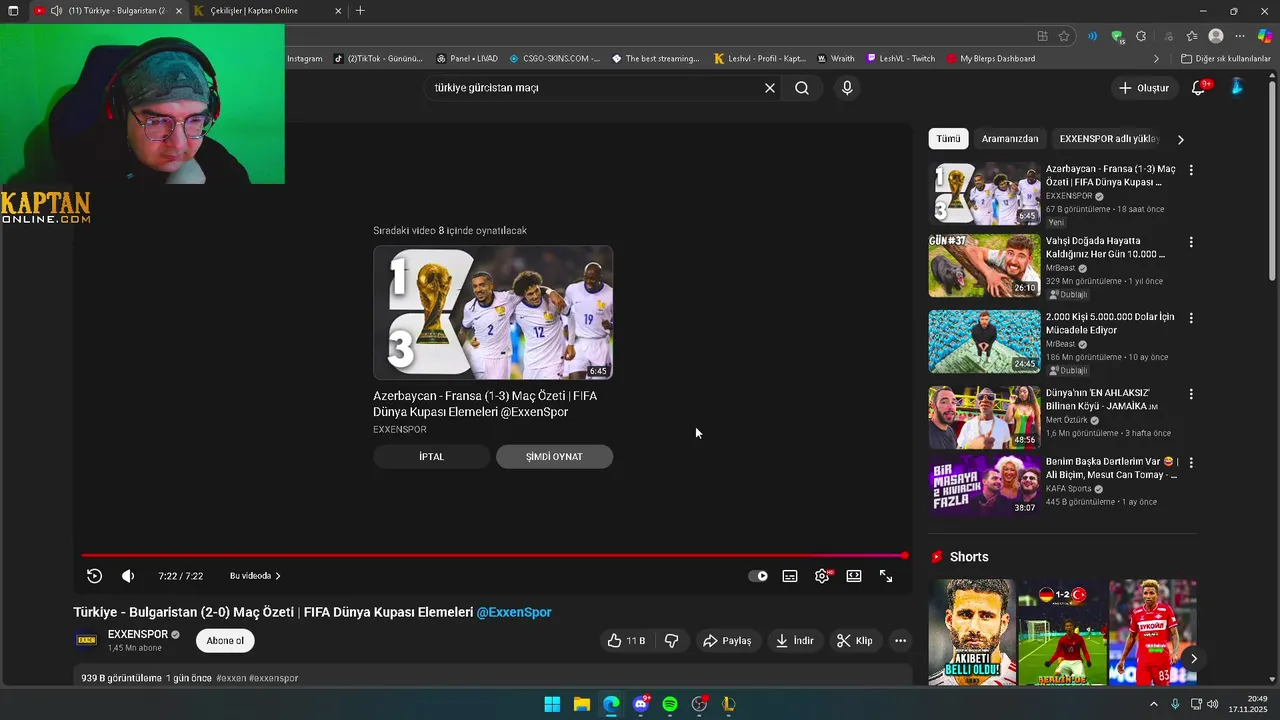Viewport: 1280px width, 720px height.
Task: Open Spotify from taskbar
Action: tap(670, 704)
